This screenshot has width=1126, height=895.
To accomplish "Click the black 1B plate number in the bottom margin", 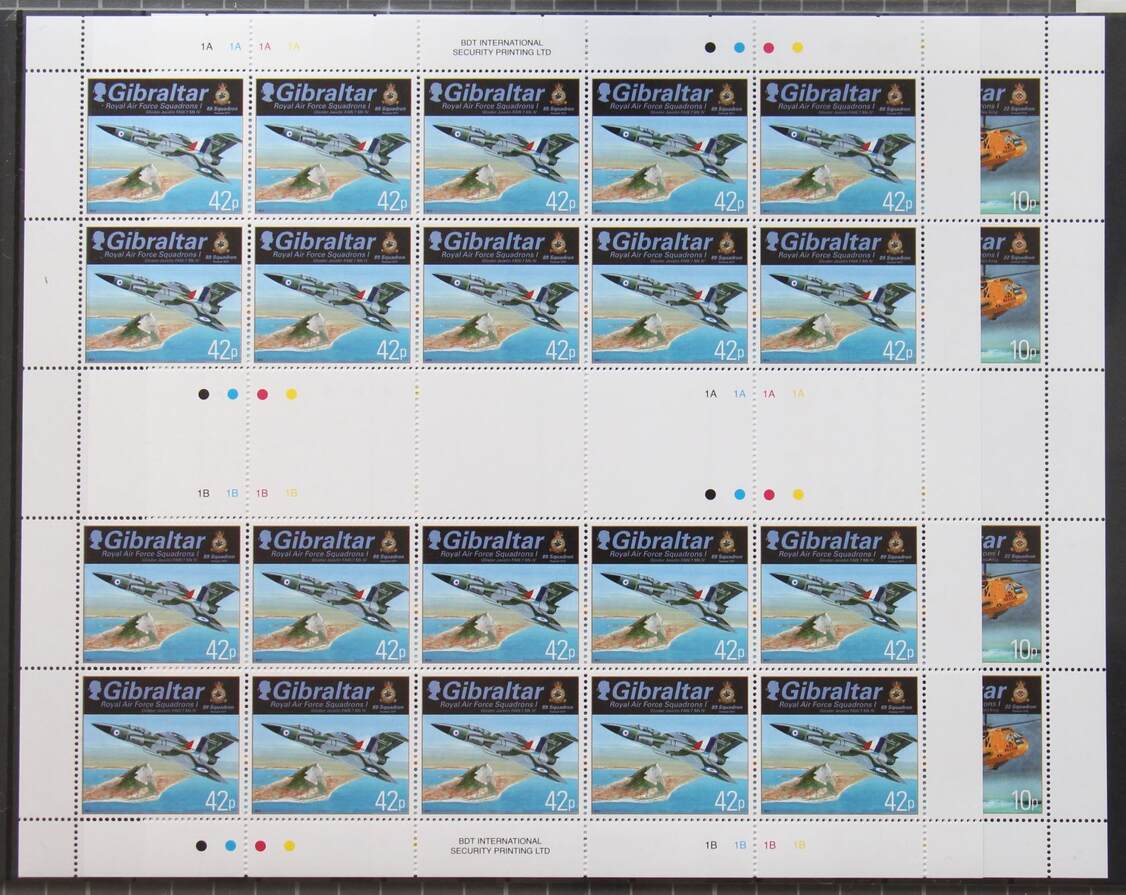I will (711, 845).
